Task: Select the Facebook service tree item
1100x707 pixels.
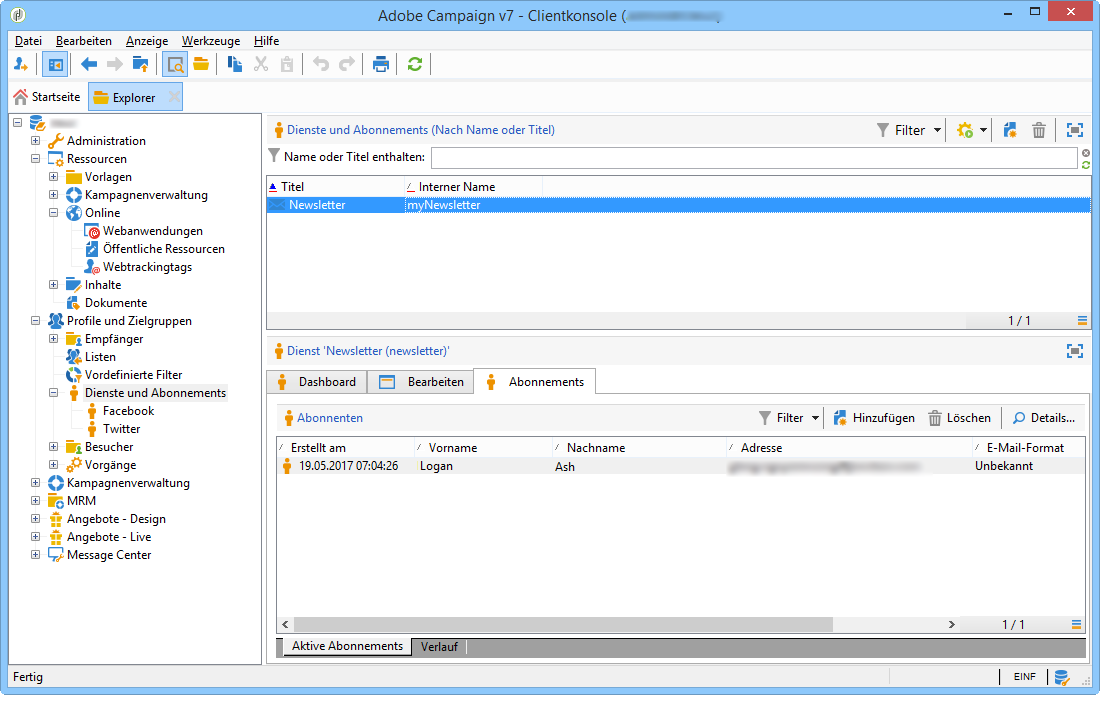Action: click(x=128, y=411)
